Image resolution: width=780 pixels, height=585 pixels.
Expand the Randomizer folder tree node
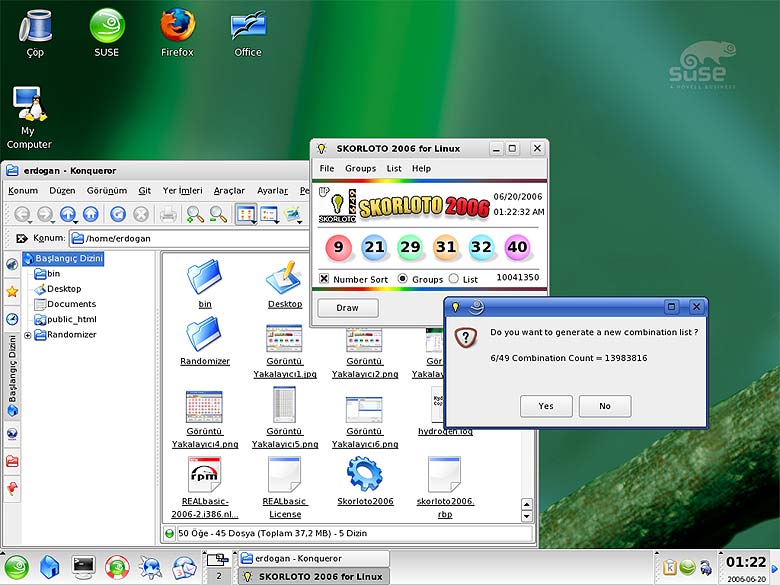pyautogui.click(x=28, y=335)
